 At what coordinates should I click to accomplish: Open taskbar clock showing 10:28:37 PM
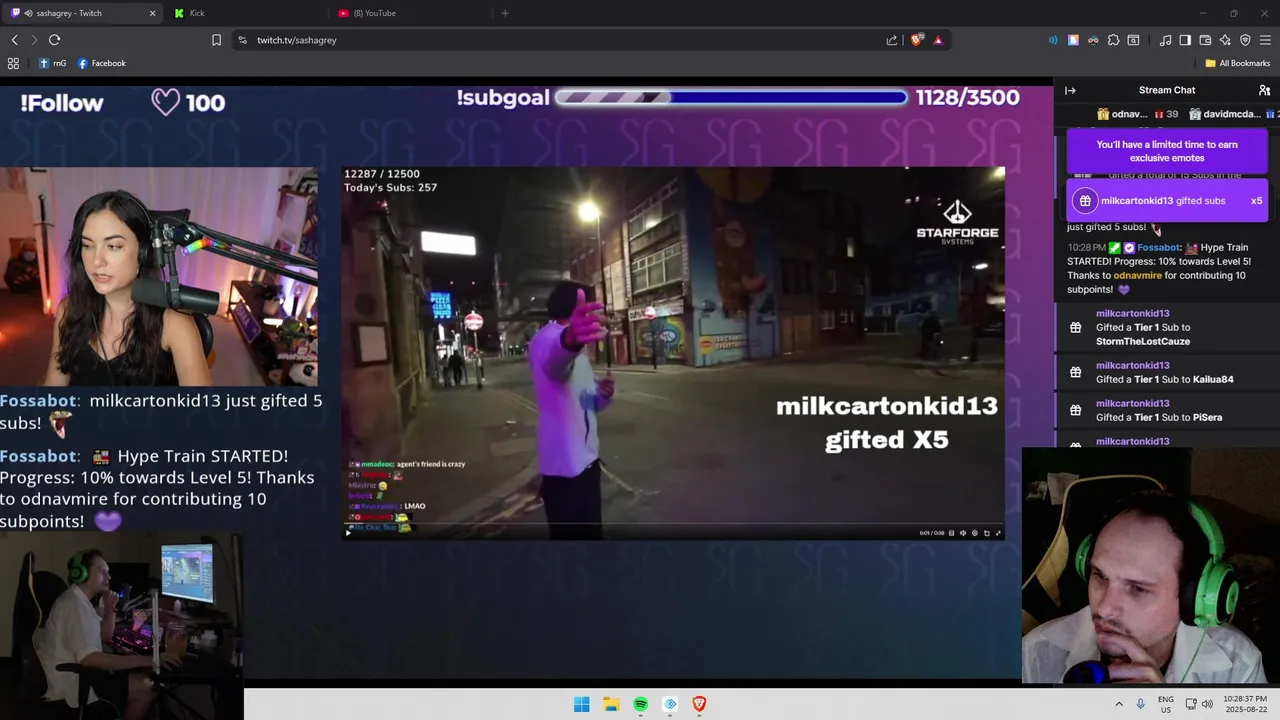[x=1245, y=704]
